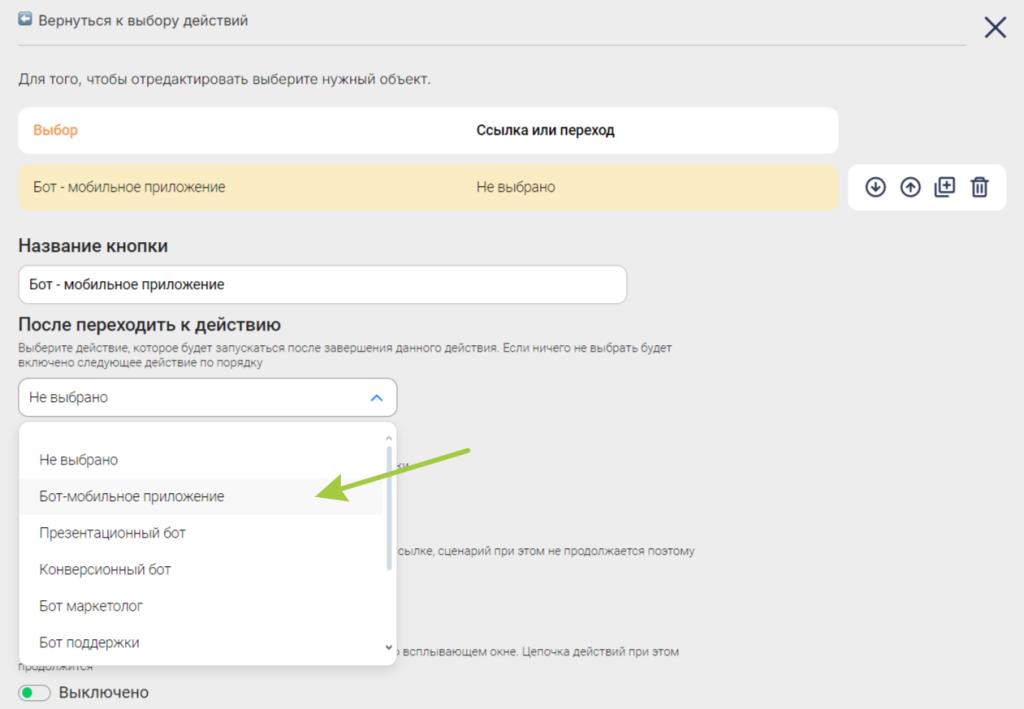The image size is (1024, 709).
Task: Click the Ссылка или переход column header
Action: (545, 130)
